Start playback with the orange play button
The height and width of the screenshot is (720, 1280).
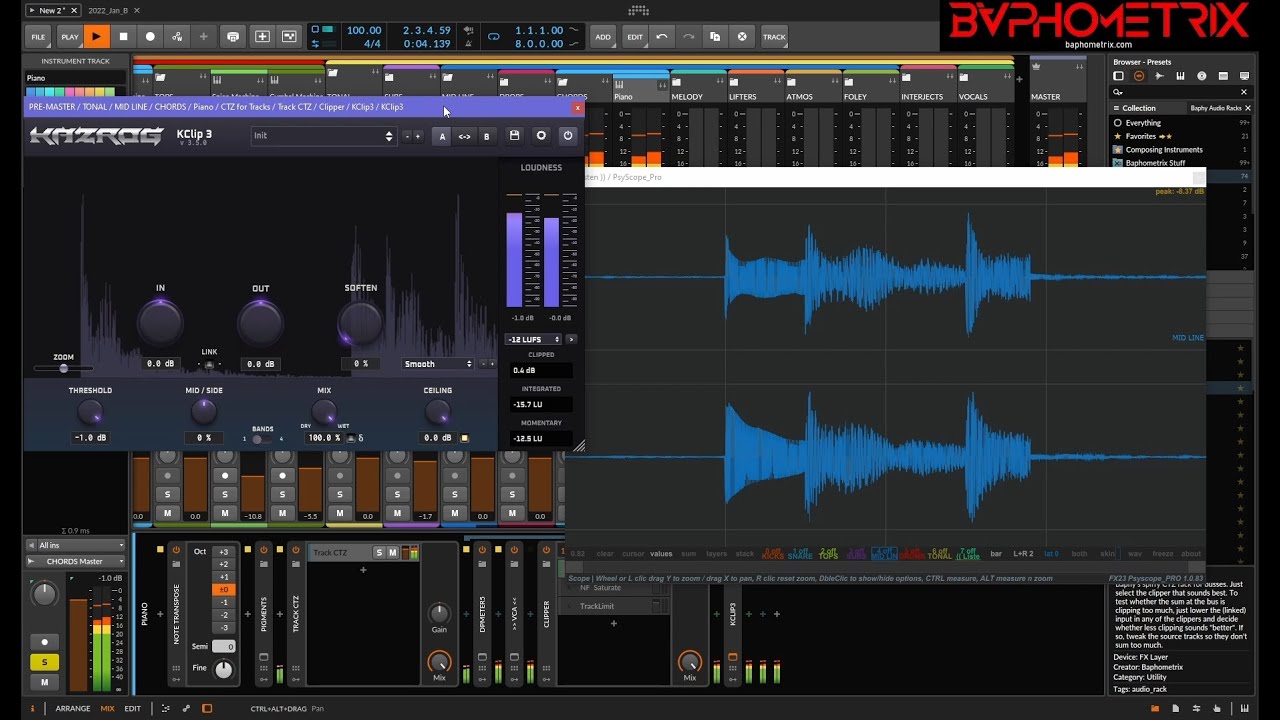pyautogui.click(x=96, y=37)
